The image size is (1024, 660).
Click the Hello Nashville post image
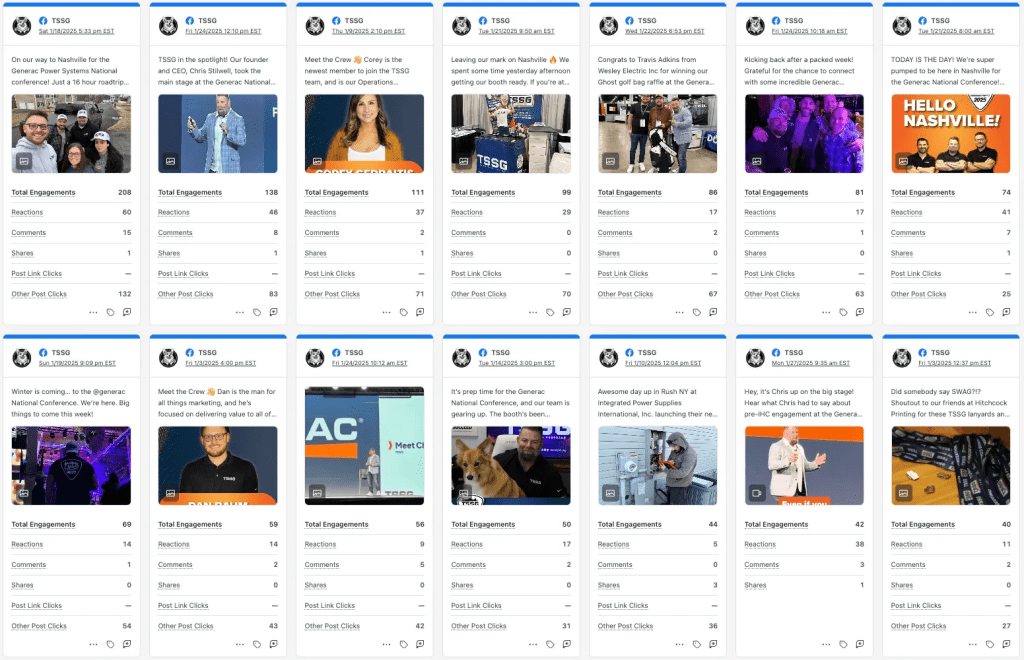click(x=950, y=133)
